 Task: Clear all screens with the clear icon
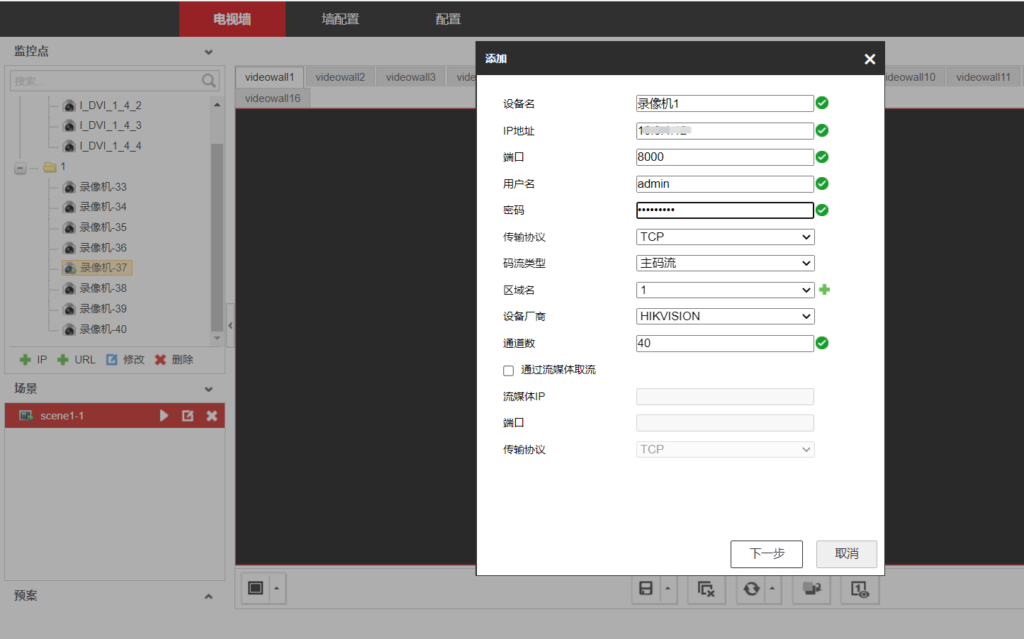point(706,590)
